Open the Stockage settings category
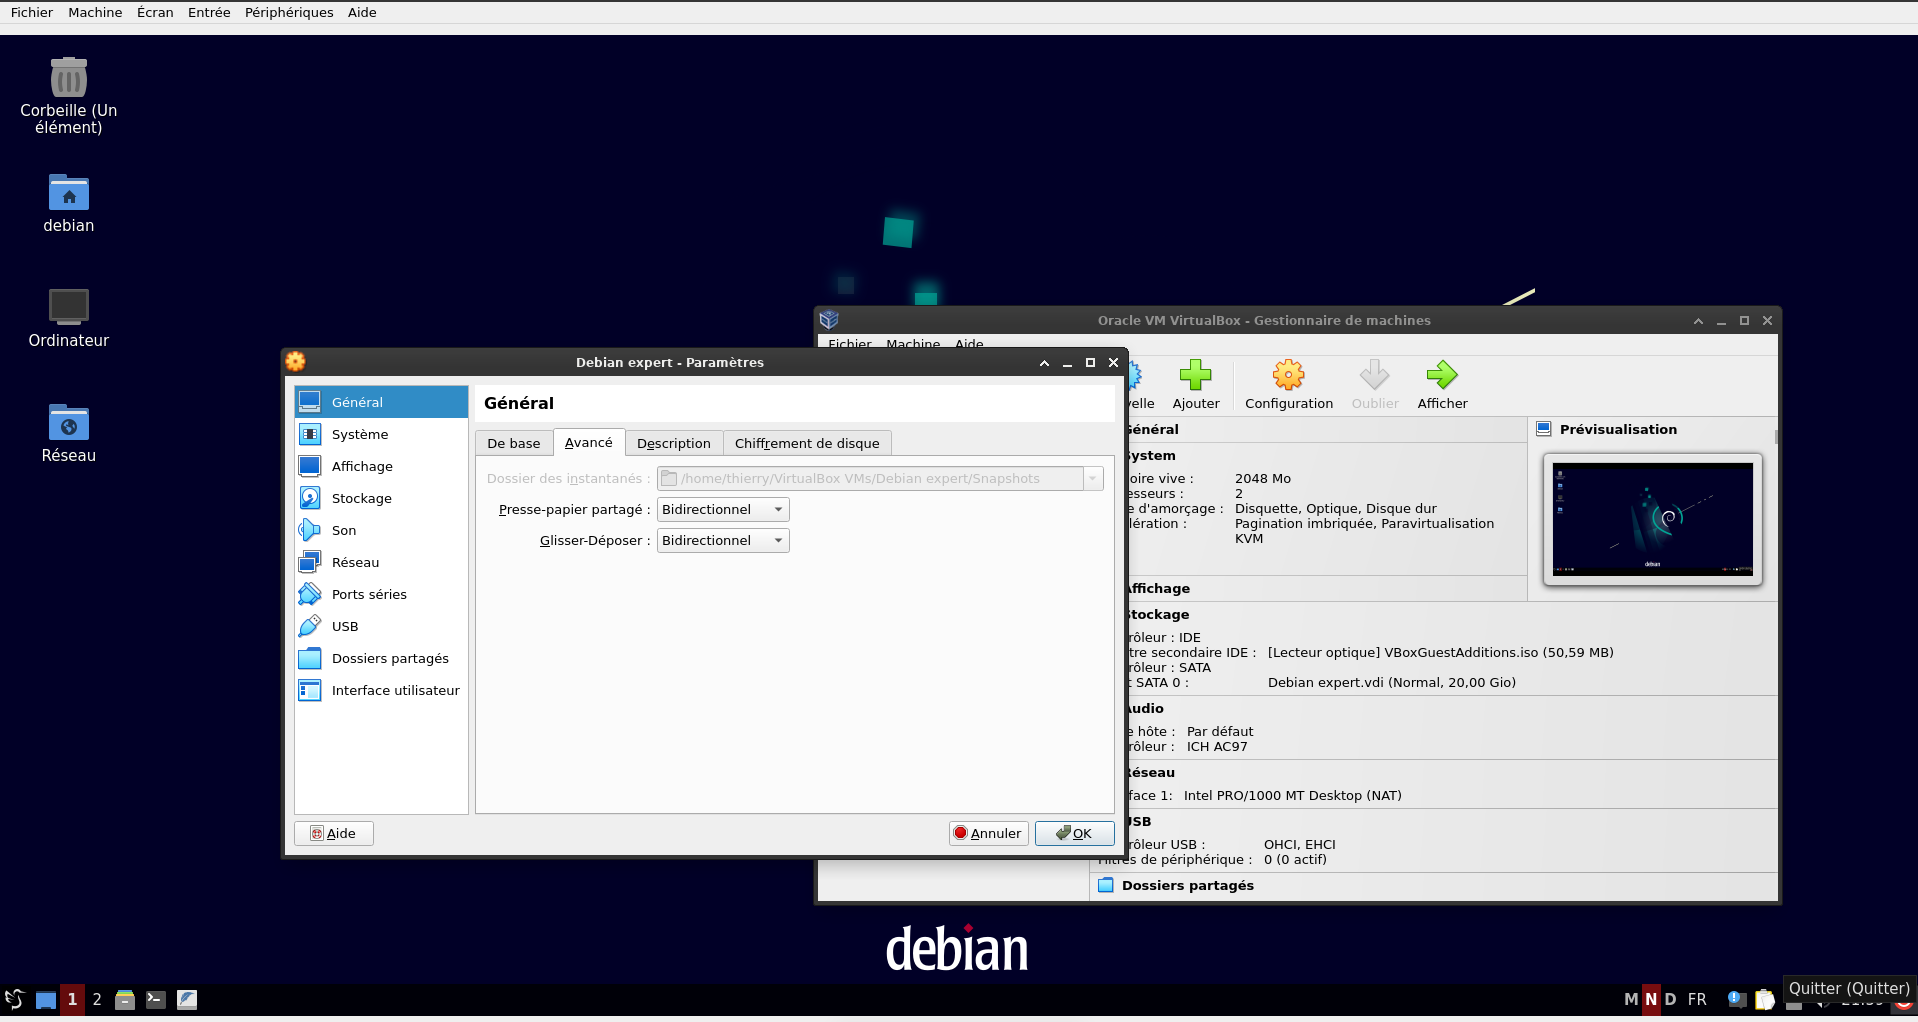1918x1022 pixels. coord(381,498)
